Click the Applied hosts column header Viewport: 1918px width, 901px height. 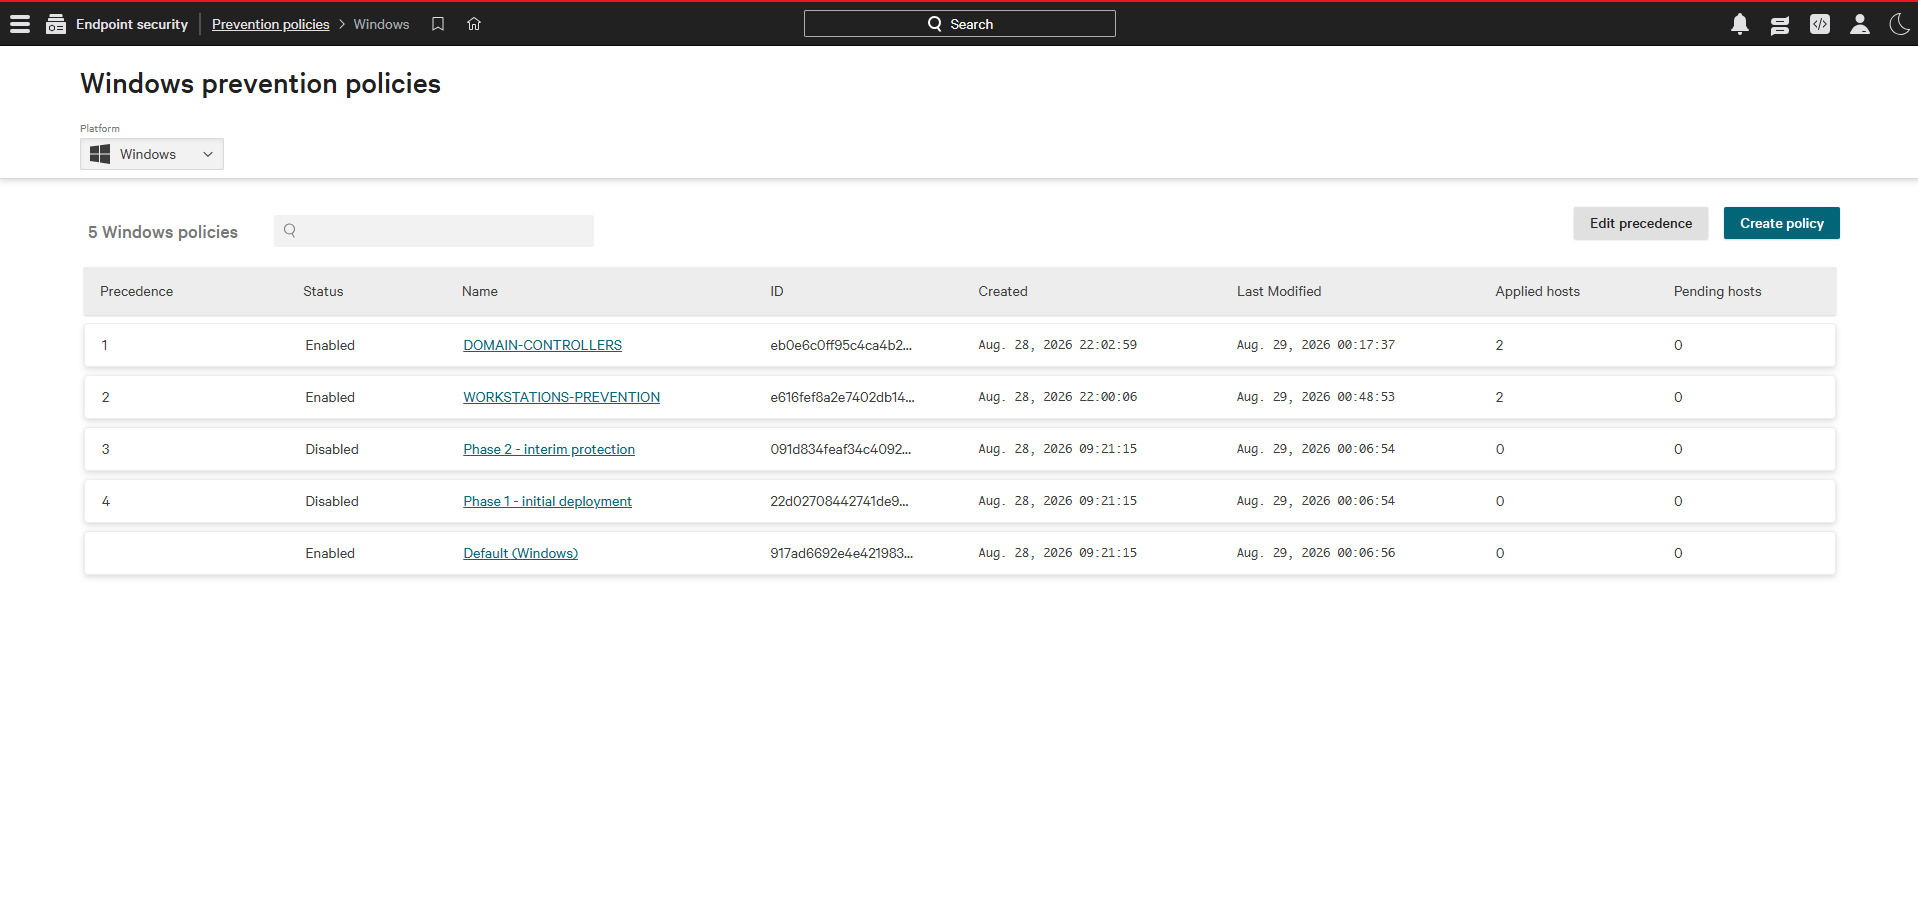tap(1537, 291)
